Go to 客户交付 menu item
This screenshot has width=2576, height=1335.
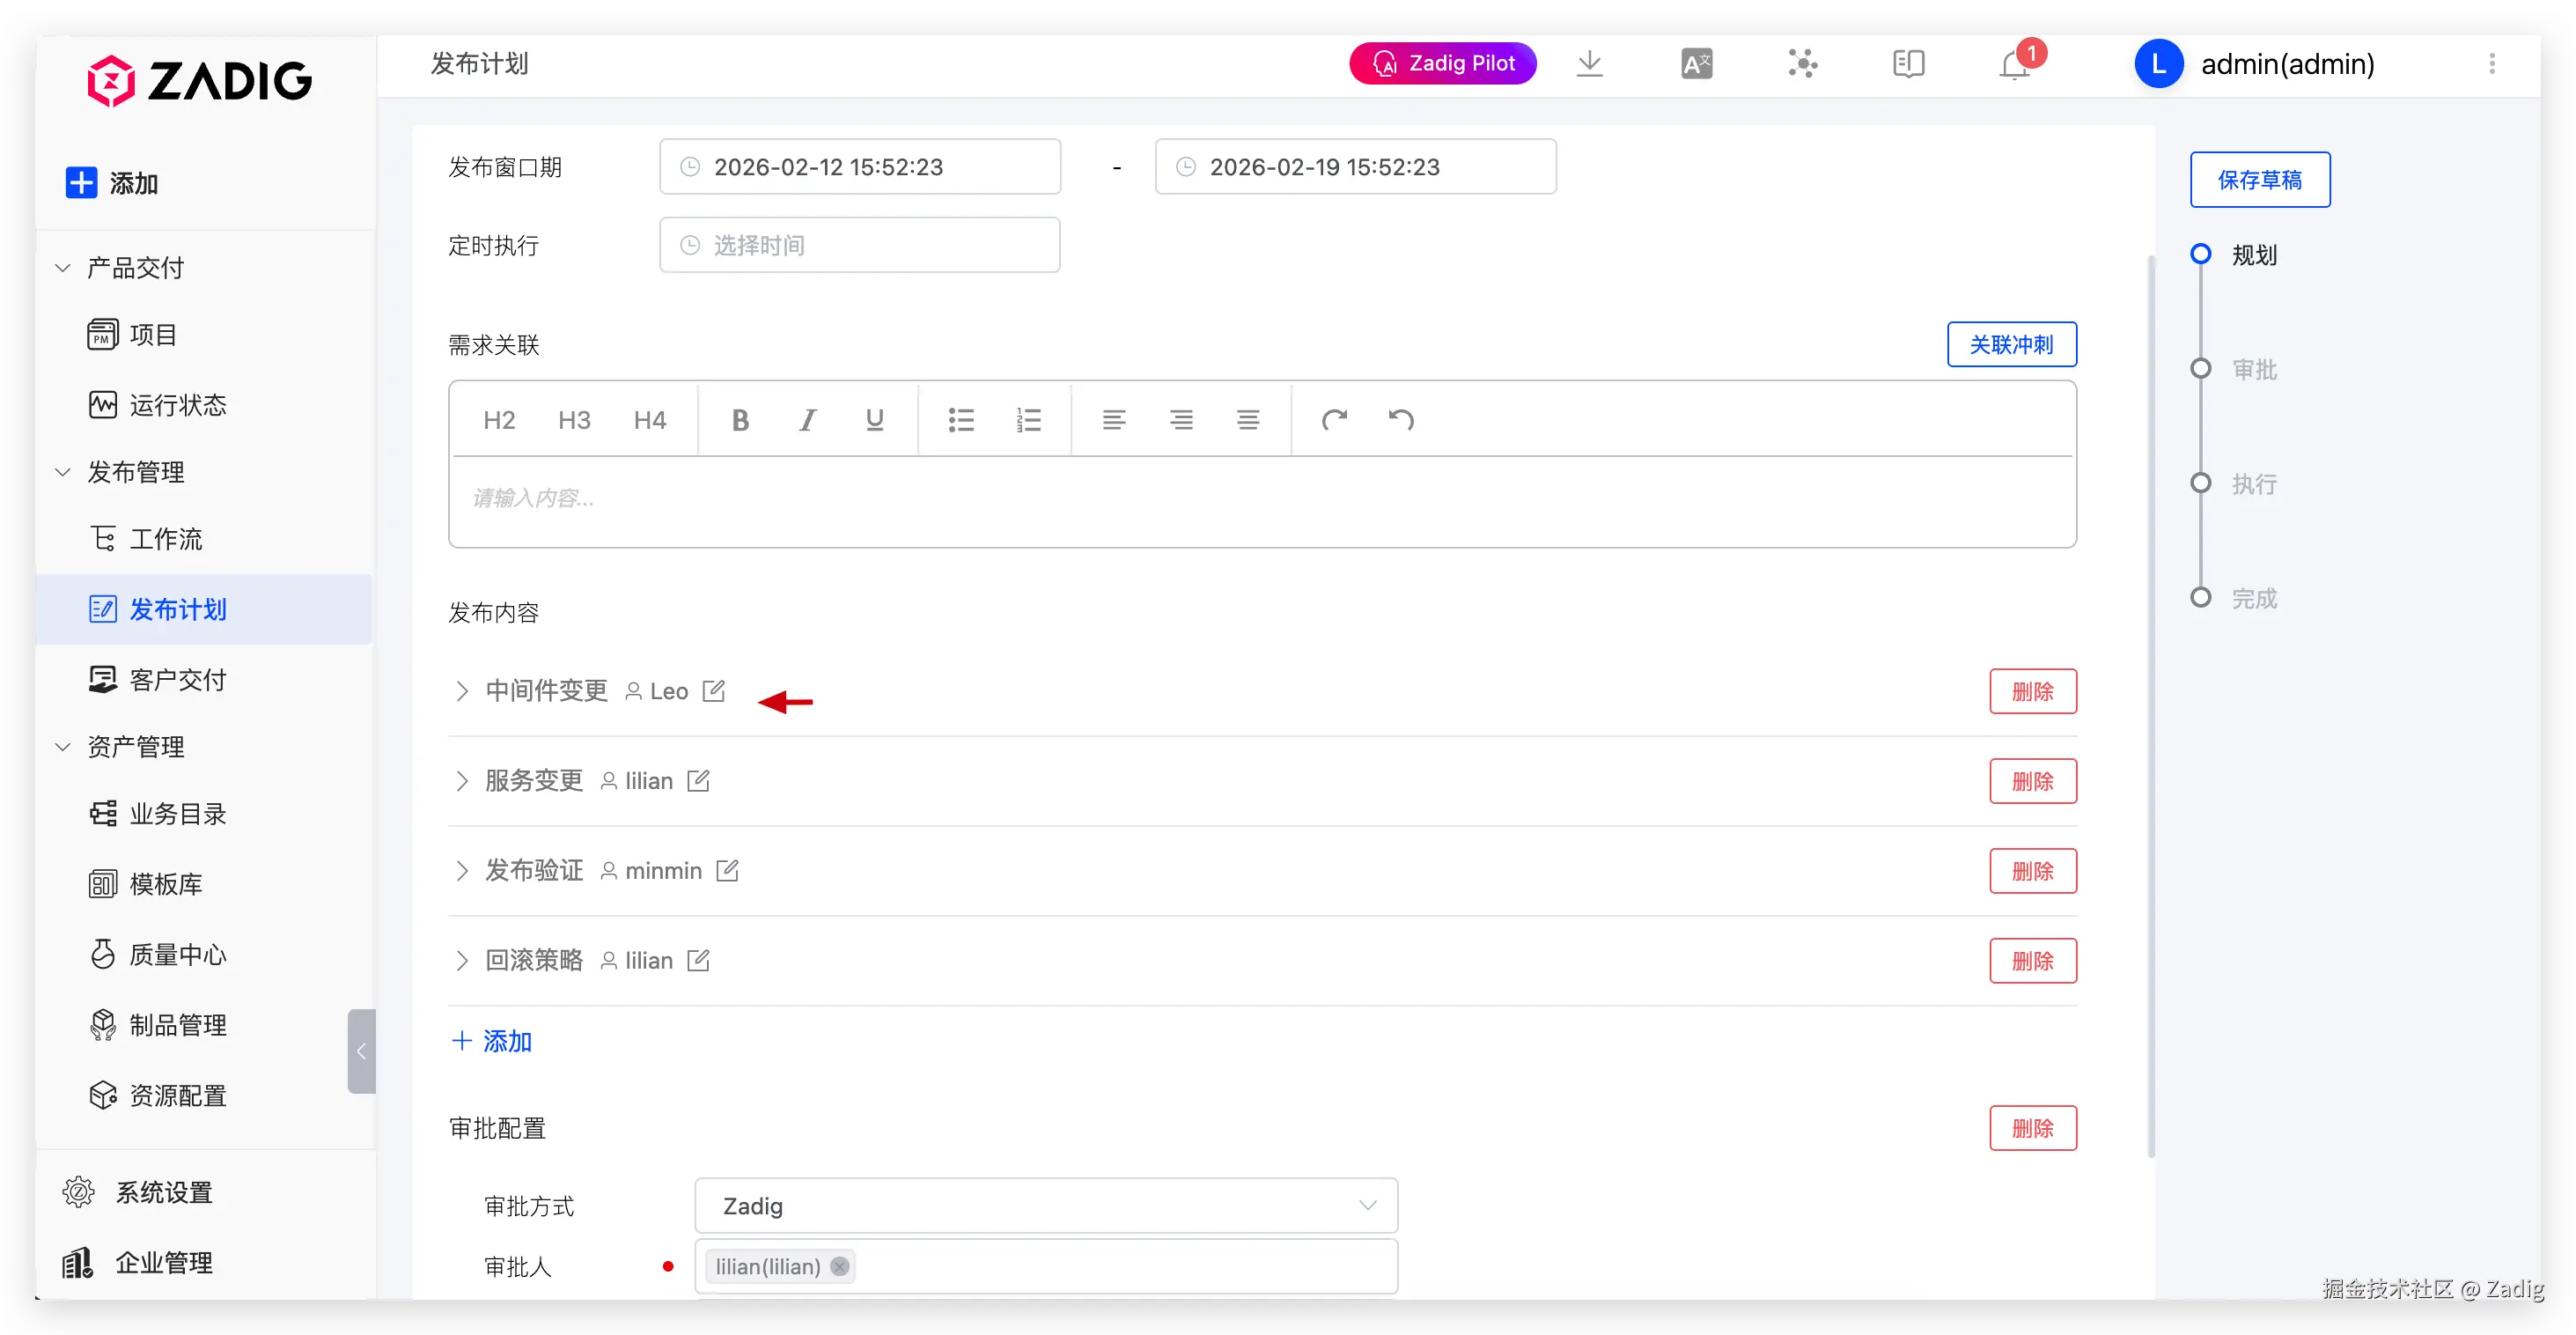tap(178, 680)
